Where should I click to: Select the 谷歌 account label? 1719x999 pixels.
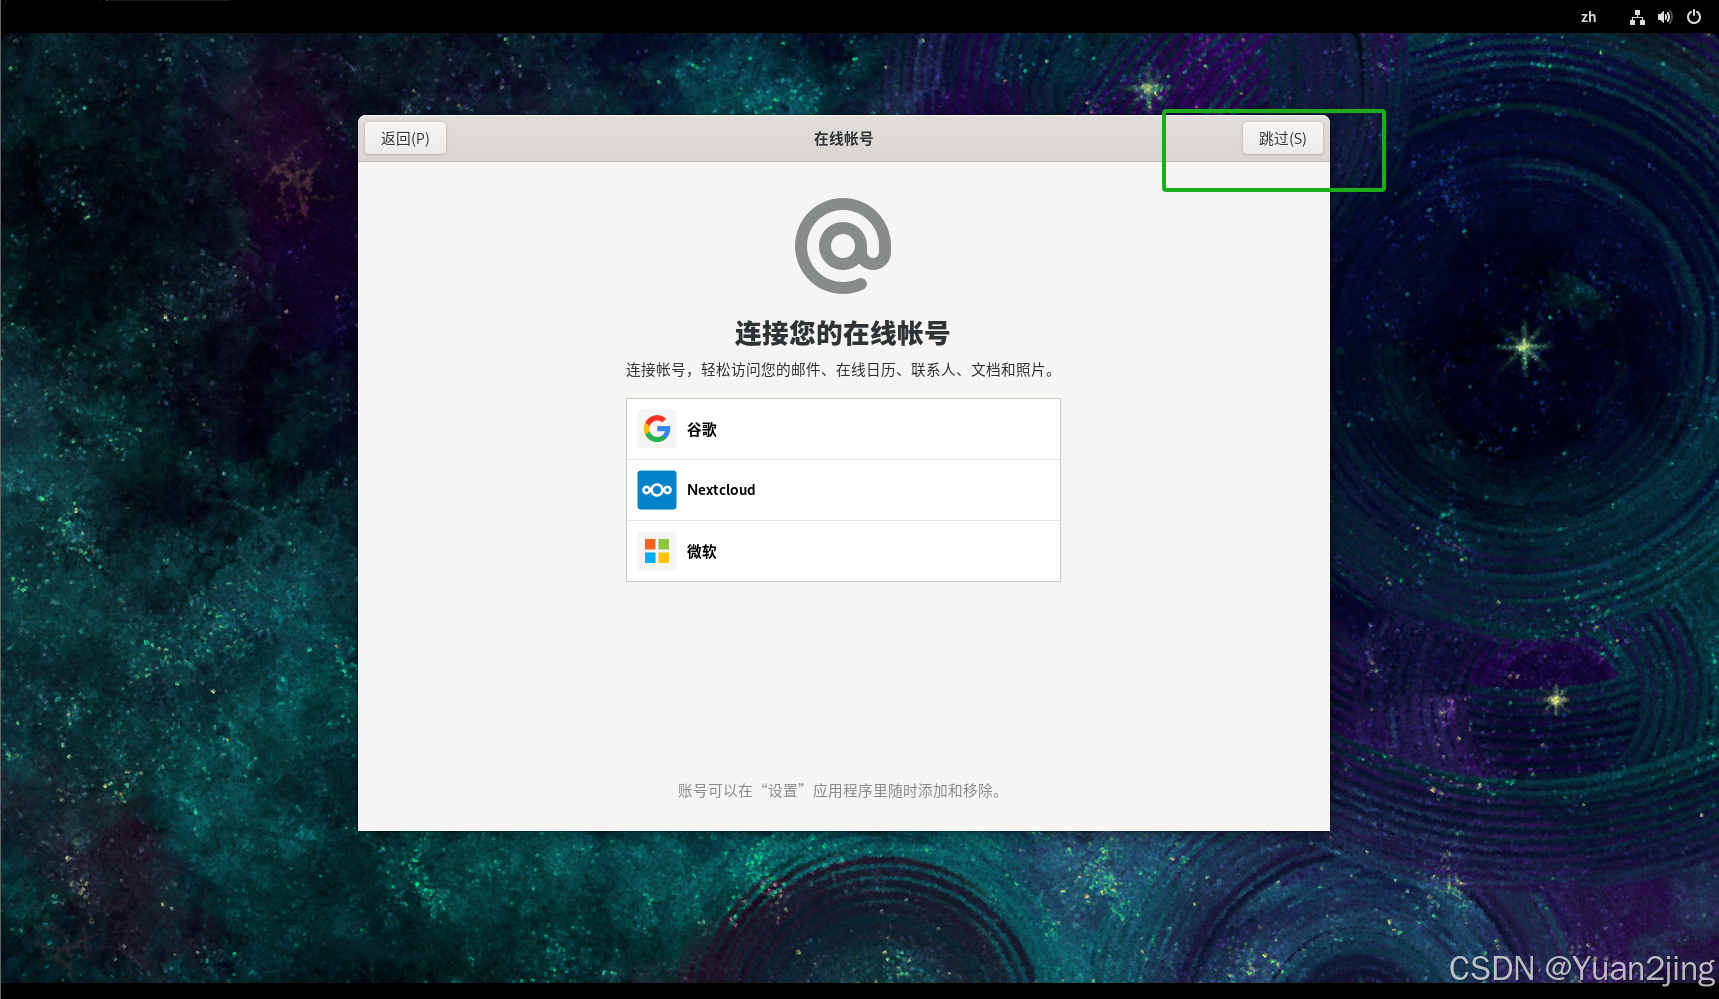click(702, 429)
